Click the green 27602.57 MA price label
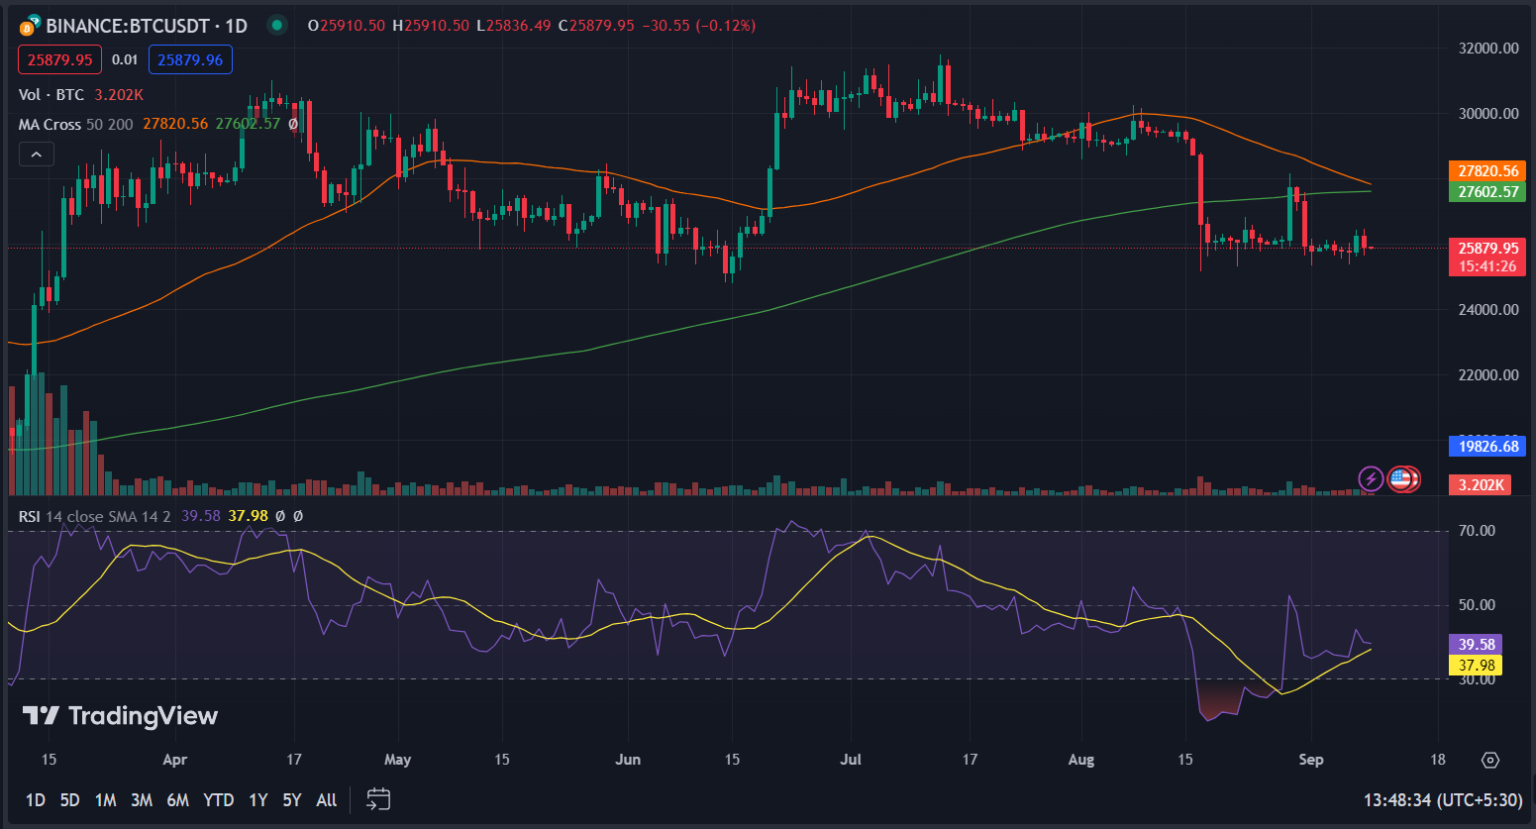The image size is (1536, 829). [1488, 192]
